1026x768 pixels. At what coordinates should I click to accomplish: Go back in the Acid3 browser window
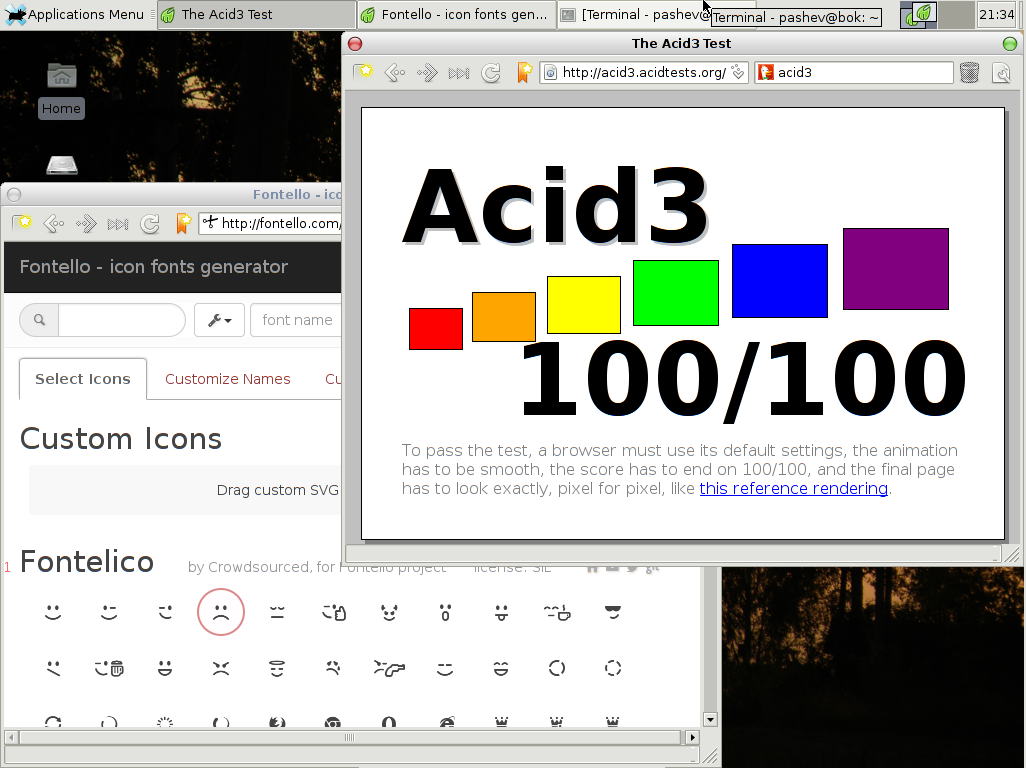[x=395, y=73]
